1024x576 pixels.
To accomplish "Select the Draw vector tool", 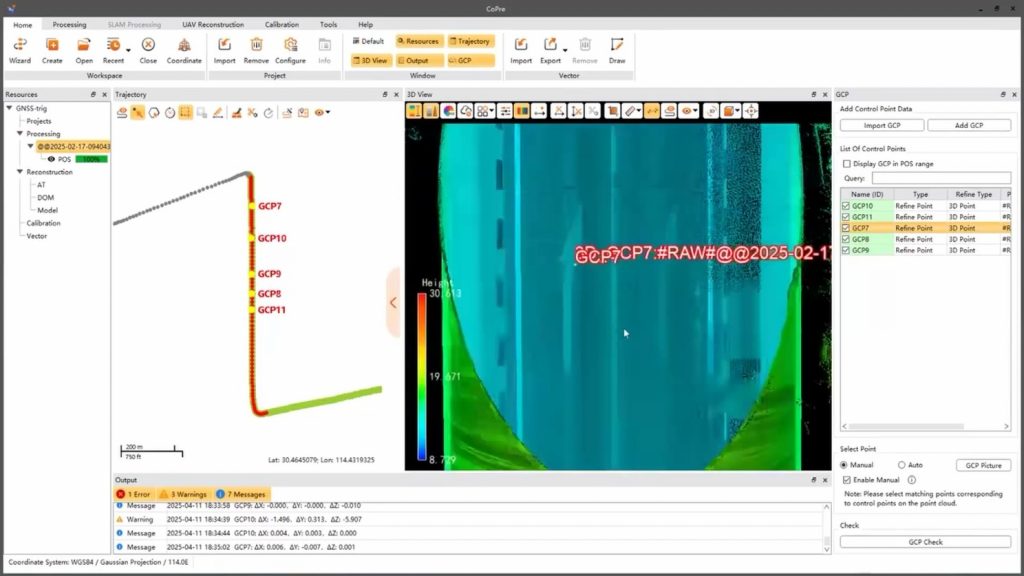I will tap(617, 45).
